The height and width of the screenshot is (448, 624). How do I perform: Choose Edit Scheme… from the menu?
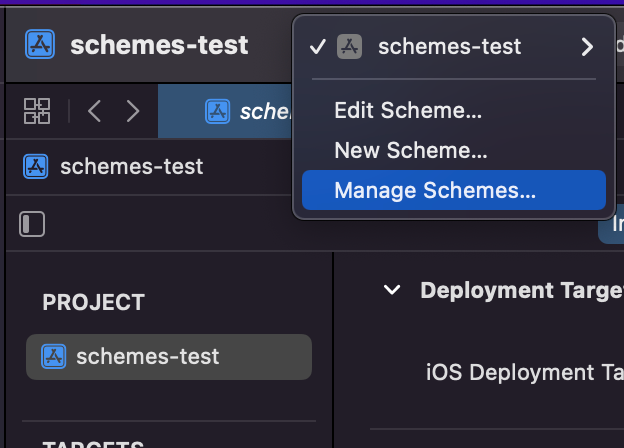[x=408, y=110]
